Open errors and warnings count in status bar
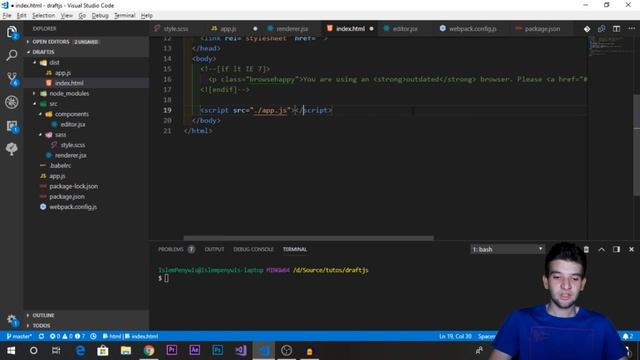Viewport: 640px width, 360px height. 67,336
